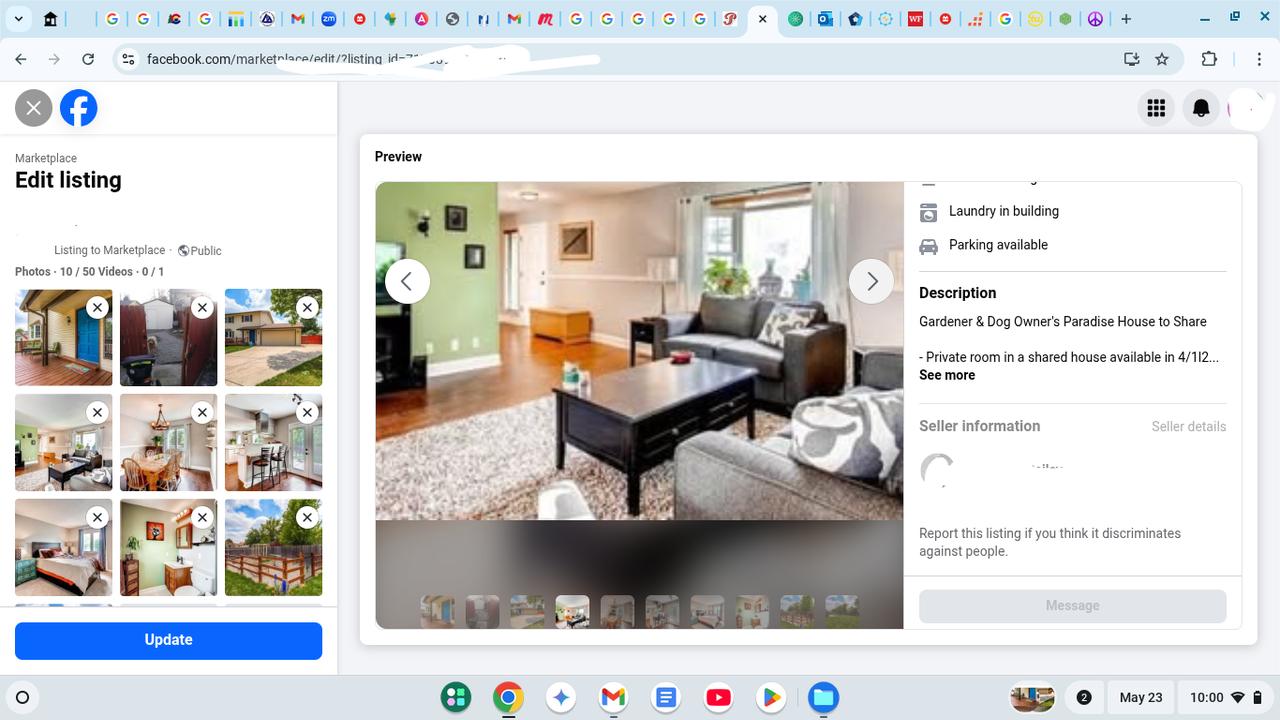Open the Facebook menu grid icon
The width and height of the screenshot is (1280, 720).
1156,108
